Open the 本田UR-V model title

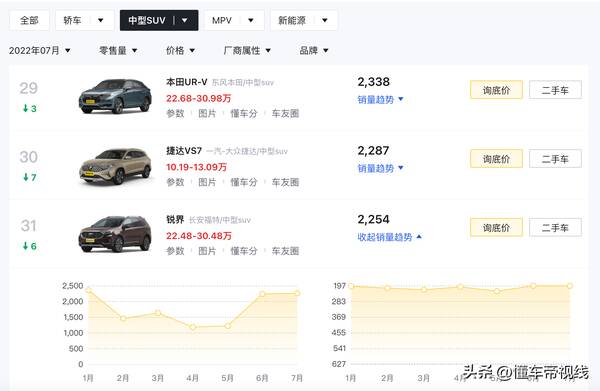point(187,82)
